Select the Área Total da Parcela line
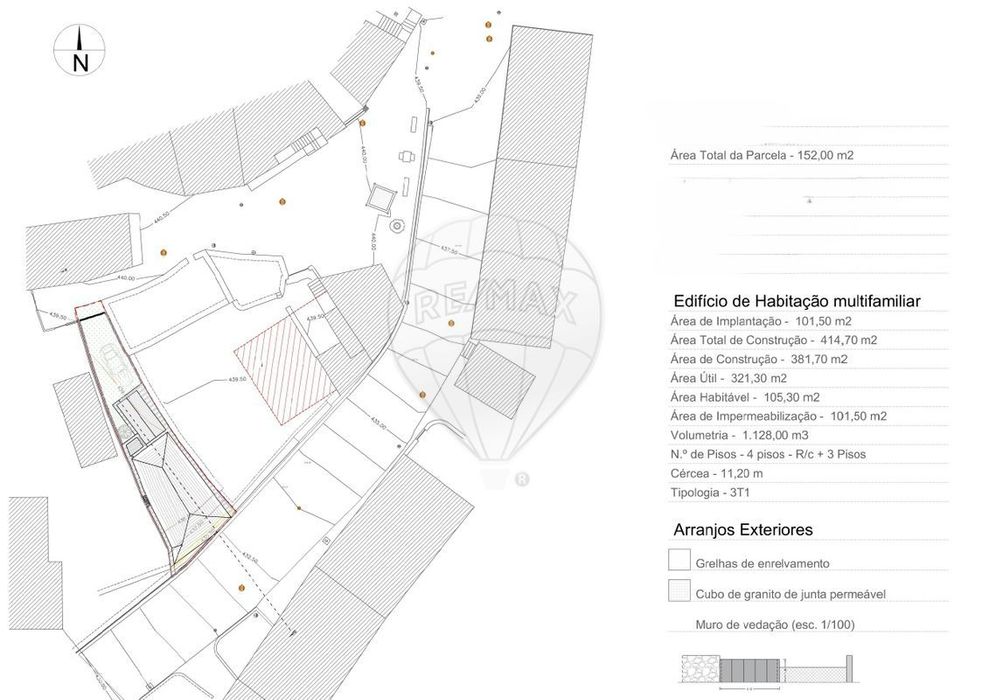Image resolution: width=989 pixels, height=700 pixels. [762, 155]
